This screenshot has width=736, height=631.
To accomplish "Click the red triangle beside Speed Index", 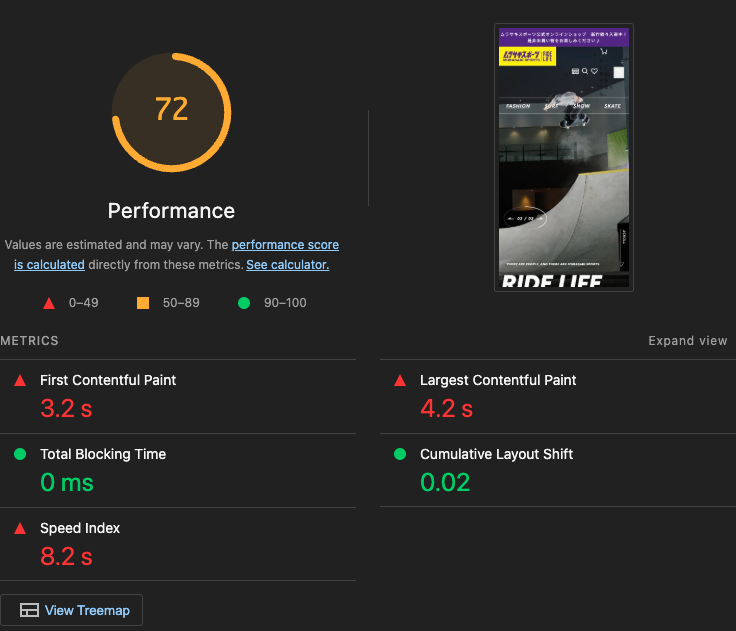I will [x=20, y=529].
